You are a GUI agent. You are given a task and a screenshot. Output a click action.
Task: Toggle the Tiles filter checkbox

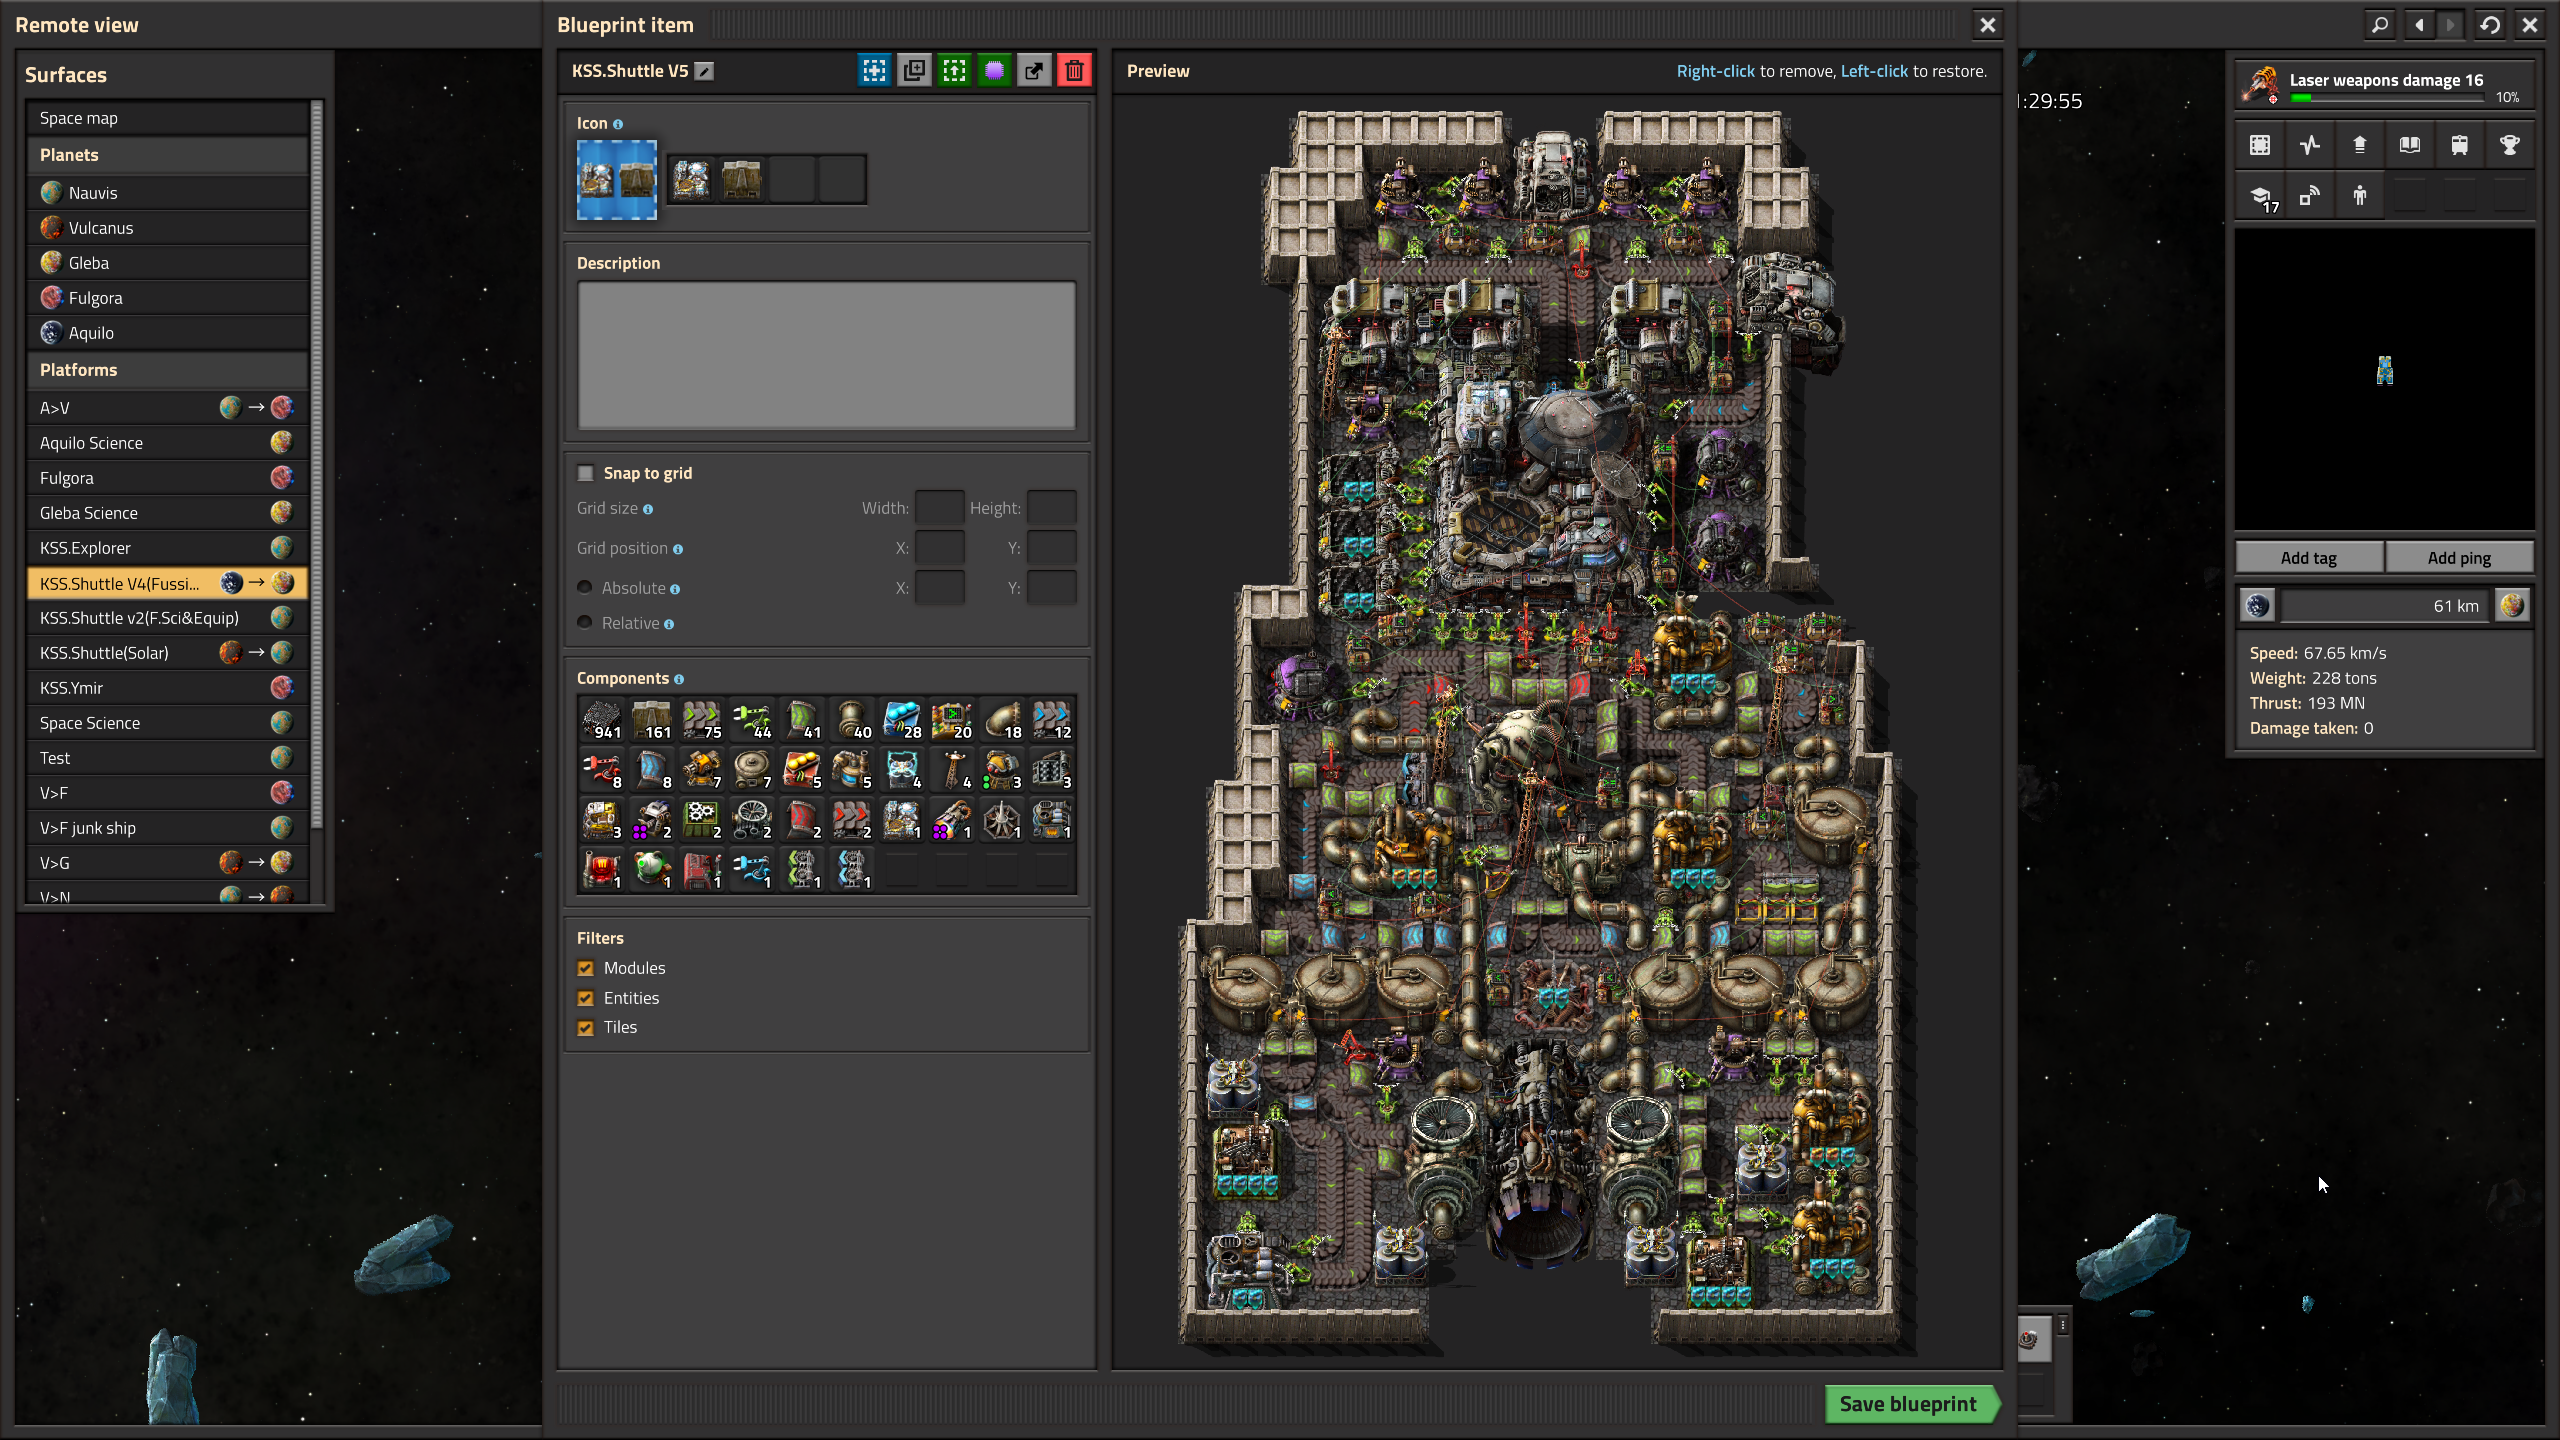coord(586,1028)
